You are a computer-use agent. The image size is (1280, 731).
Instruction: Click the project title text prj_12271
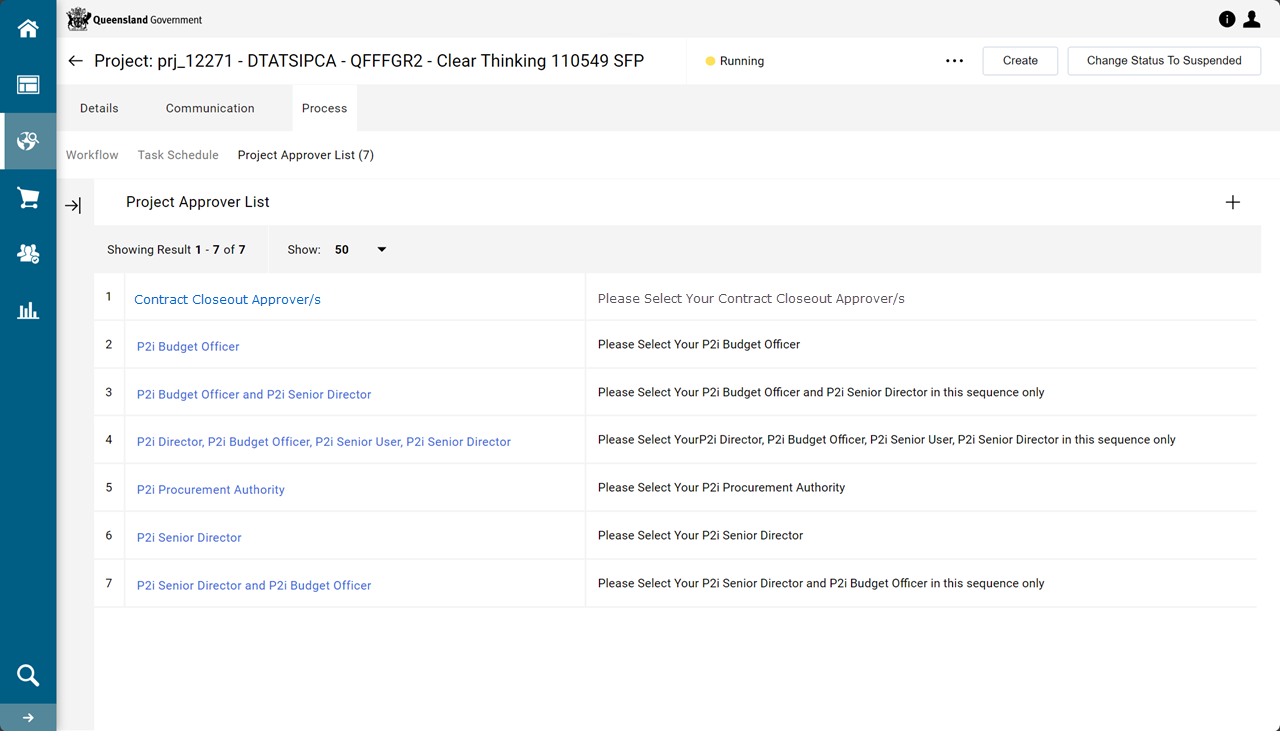pyautogui.click(x=369, y=61)
